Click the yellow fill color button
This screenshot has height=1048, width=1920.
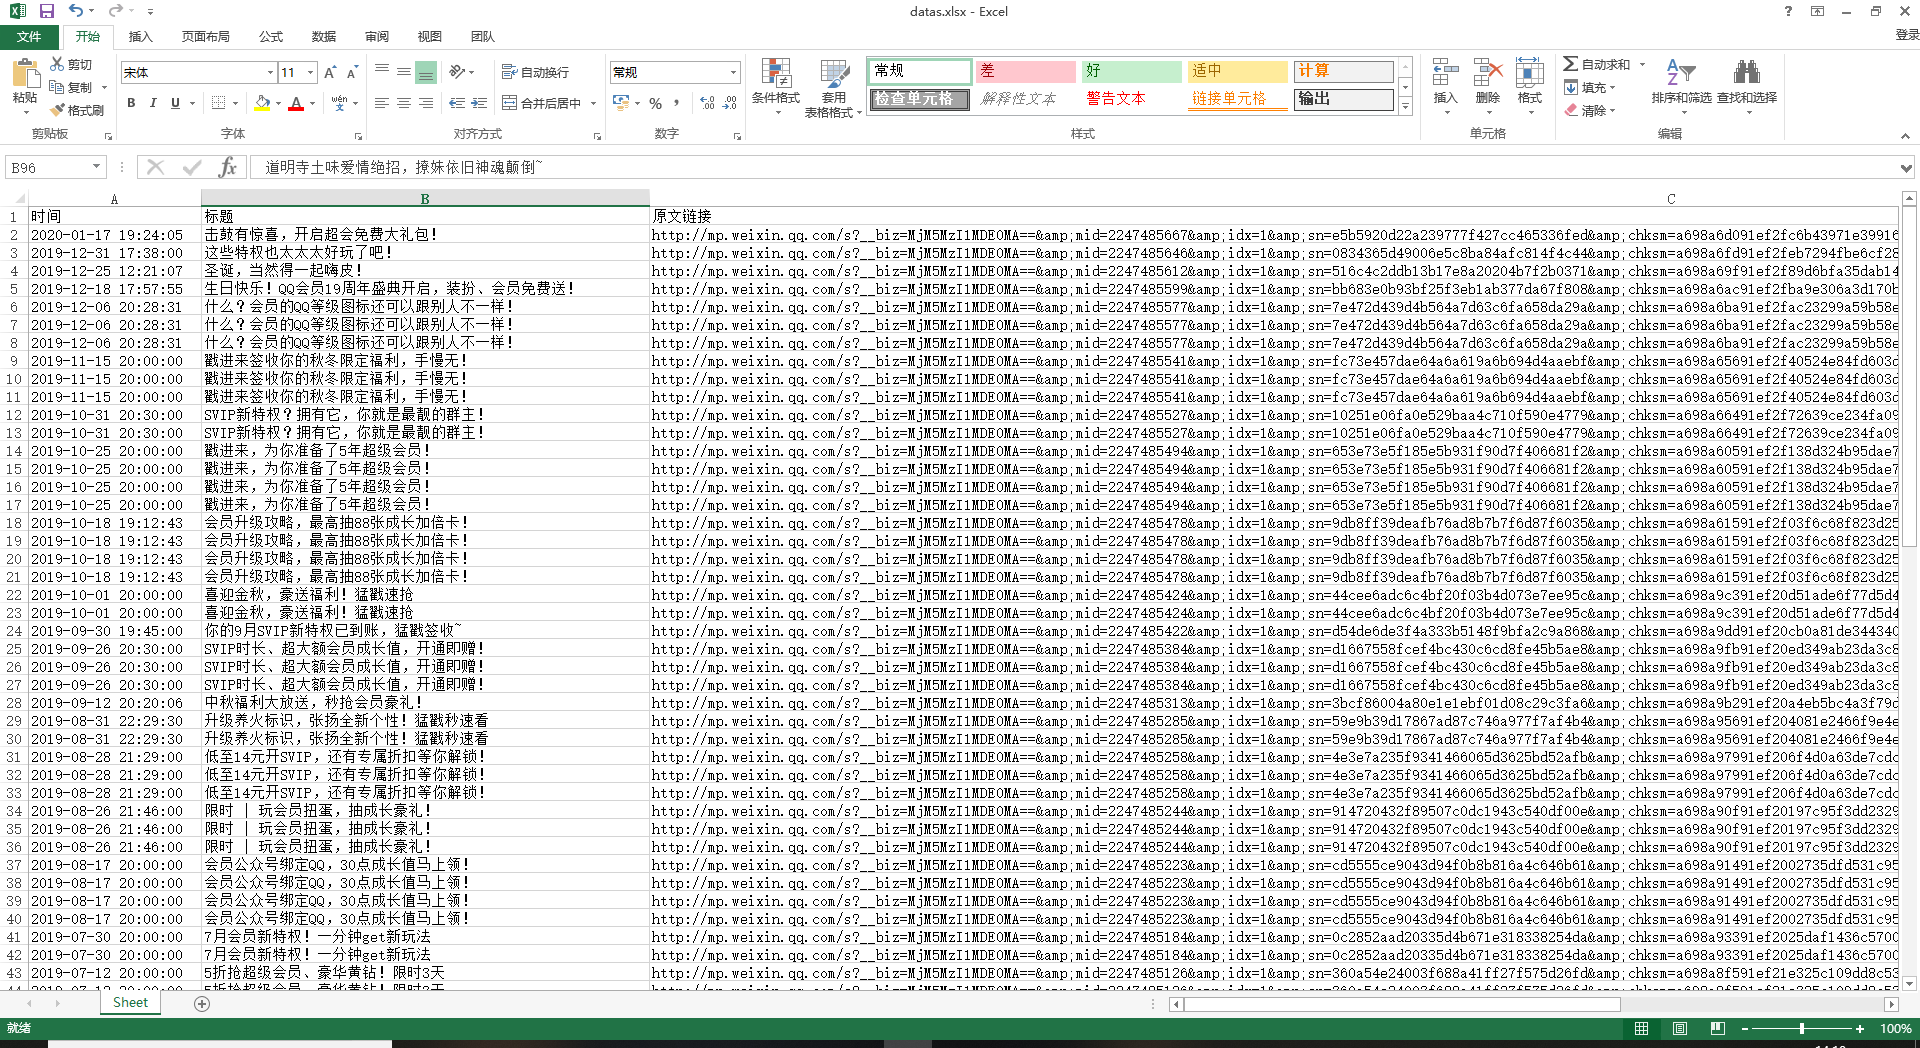tap(262, 103)
